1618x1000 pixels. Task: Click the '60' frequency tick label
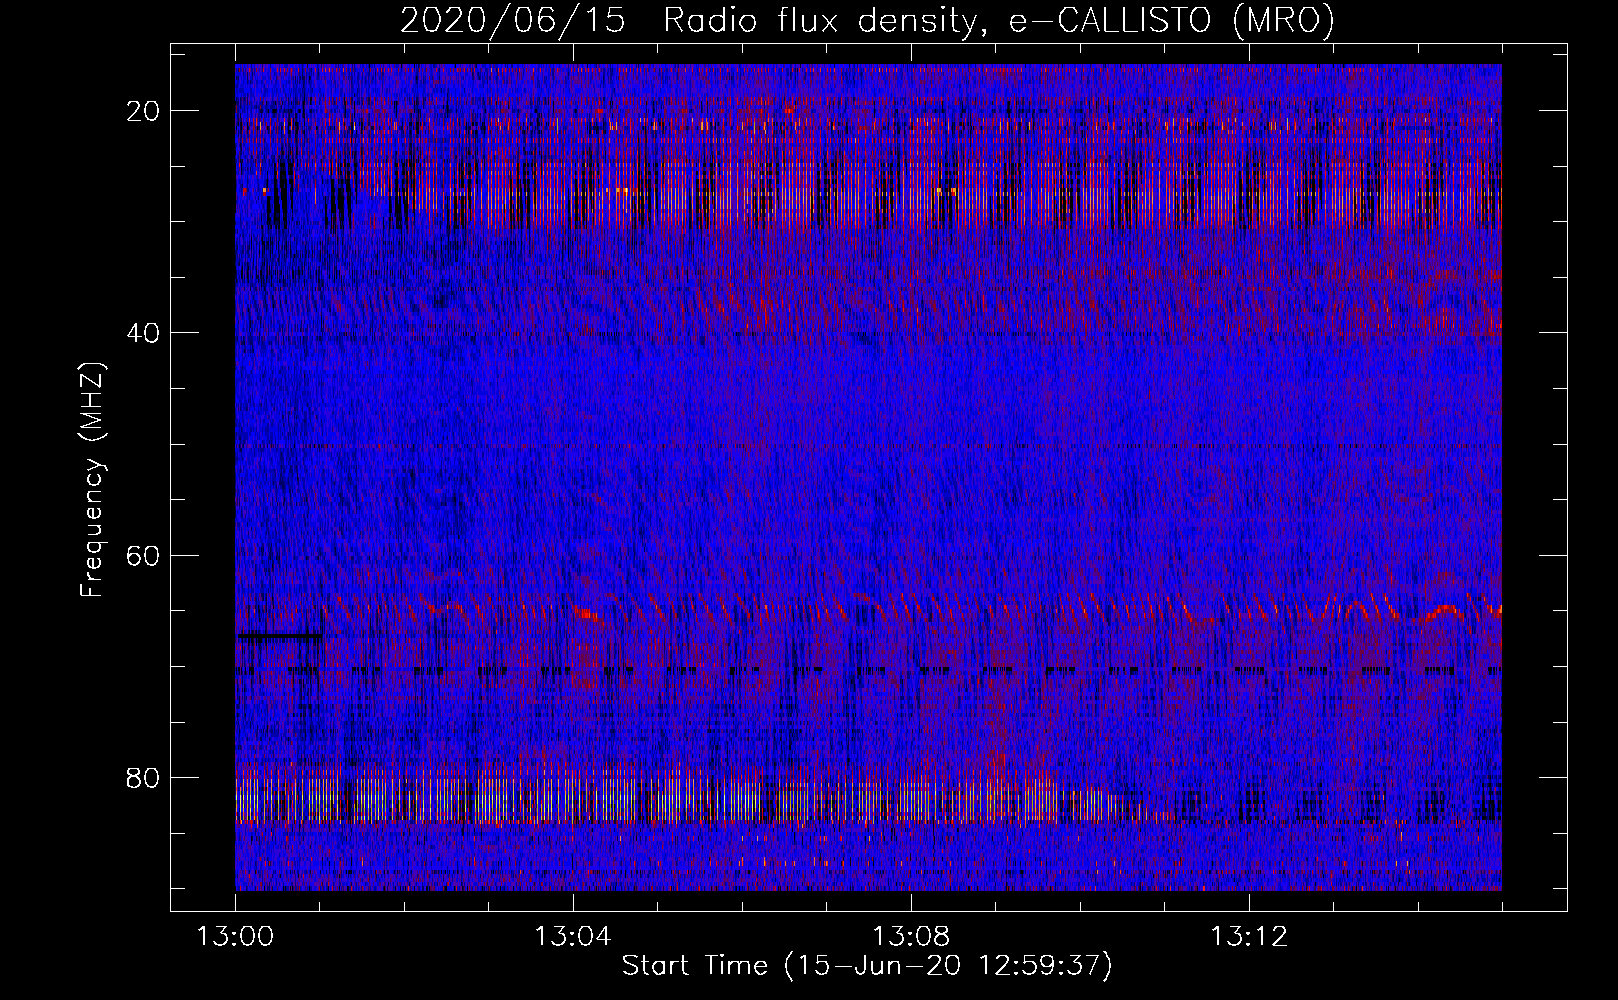tap(144, 555)
